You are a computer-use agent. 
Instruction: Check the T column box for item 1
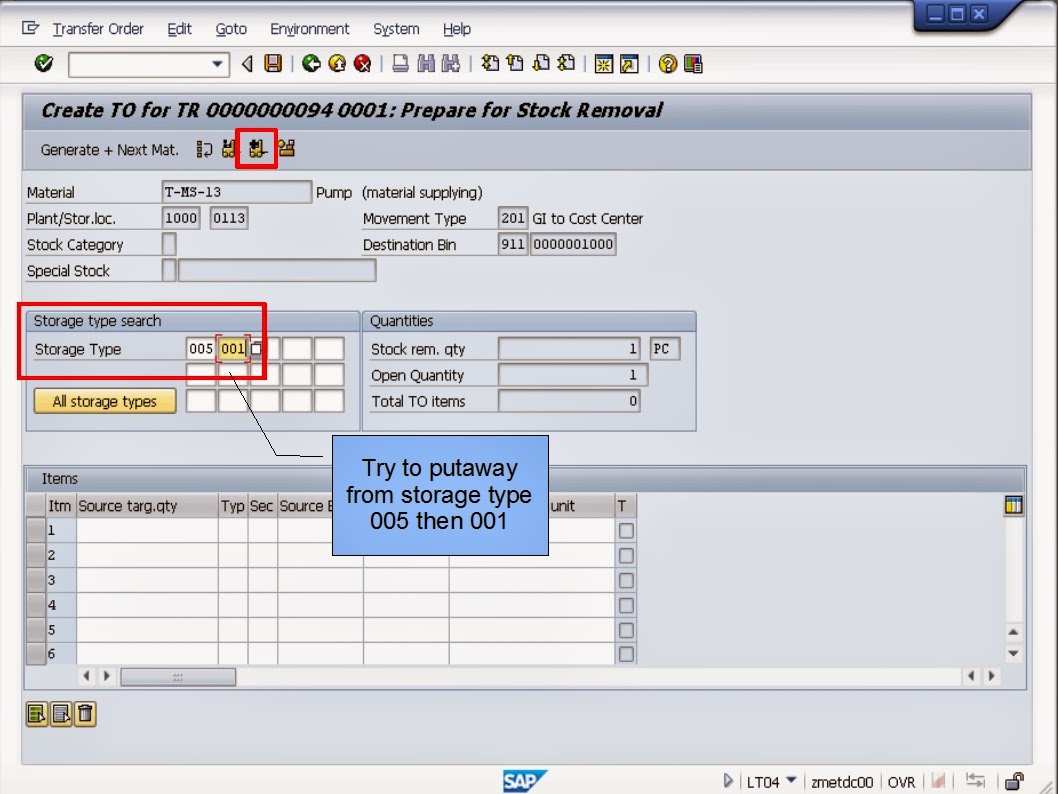[625, 530]
